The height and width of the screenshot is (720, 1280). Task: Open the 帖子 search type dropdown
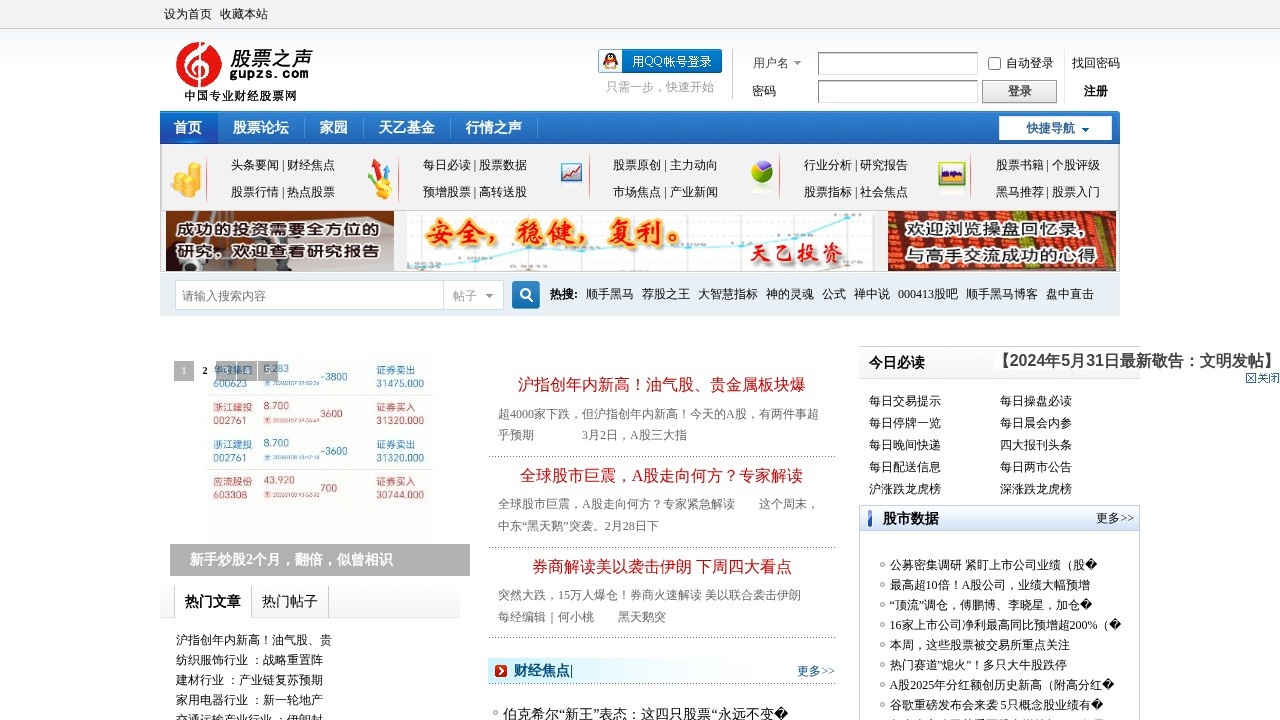tap(472, 294)
